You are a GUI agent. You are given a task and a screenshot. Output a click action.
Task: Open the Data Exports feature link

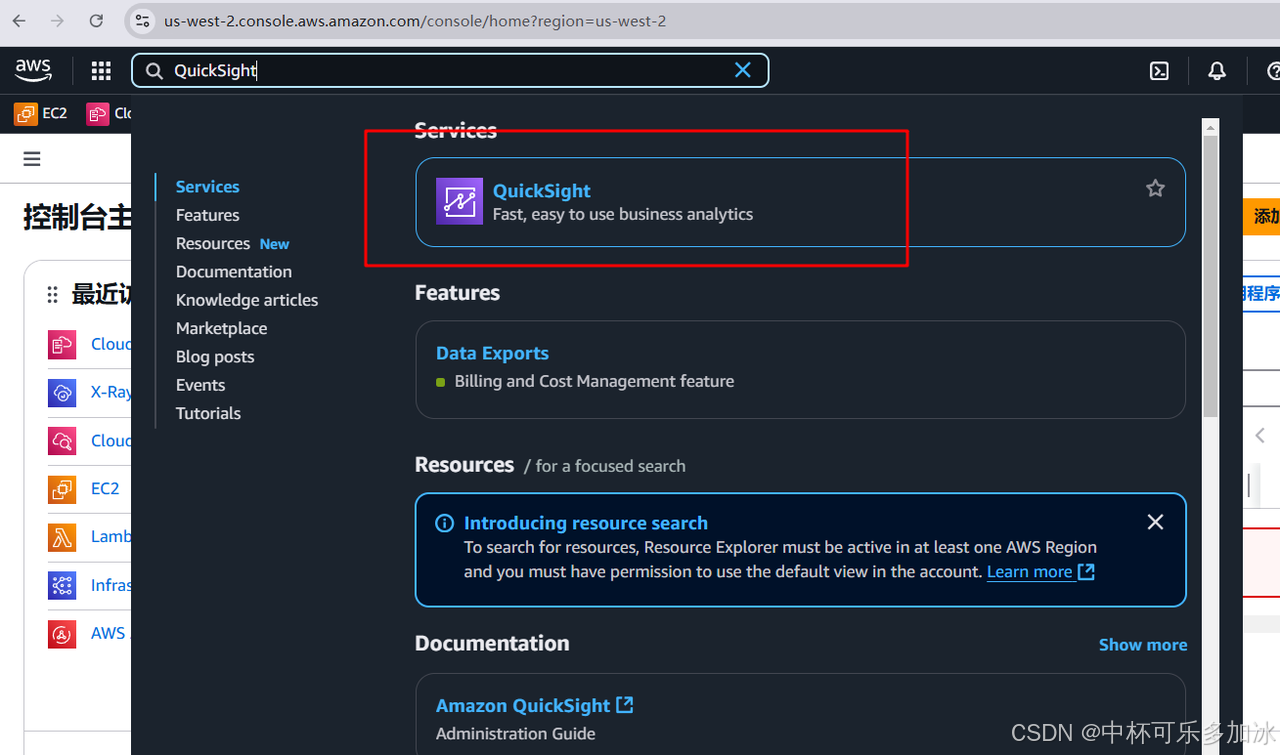(492, 353)
